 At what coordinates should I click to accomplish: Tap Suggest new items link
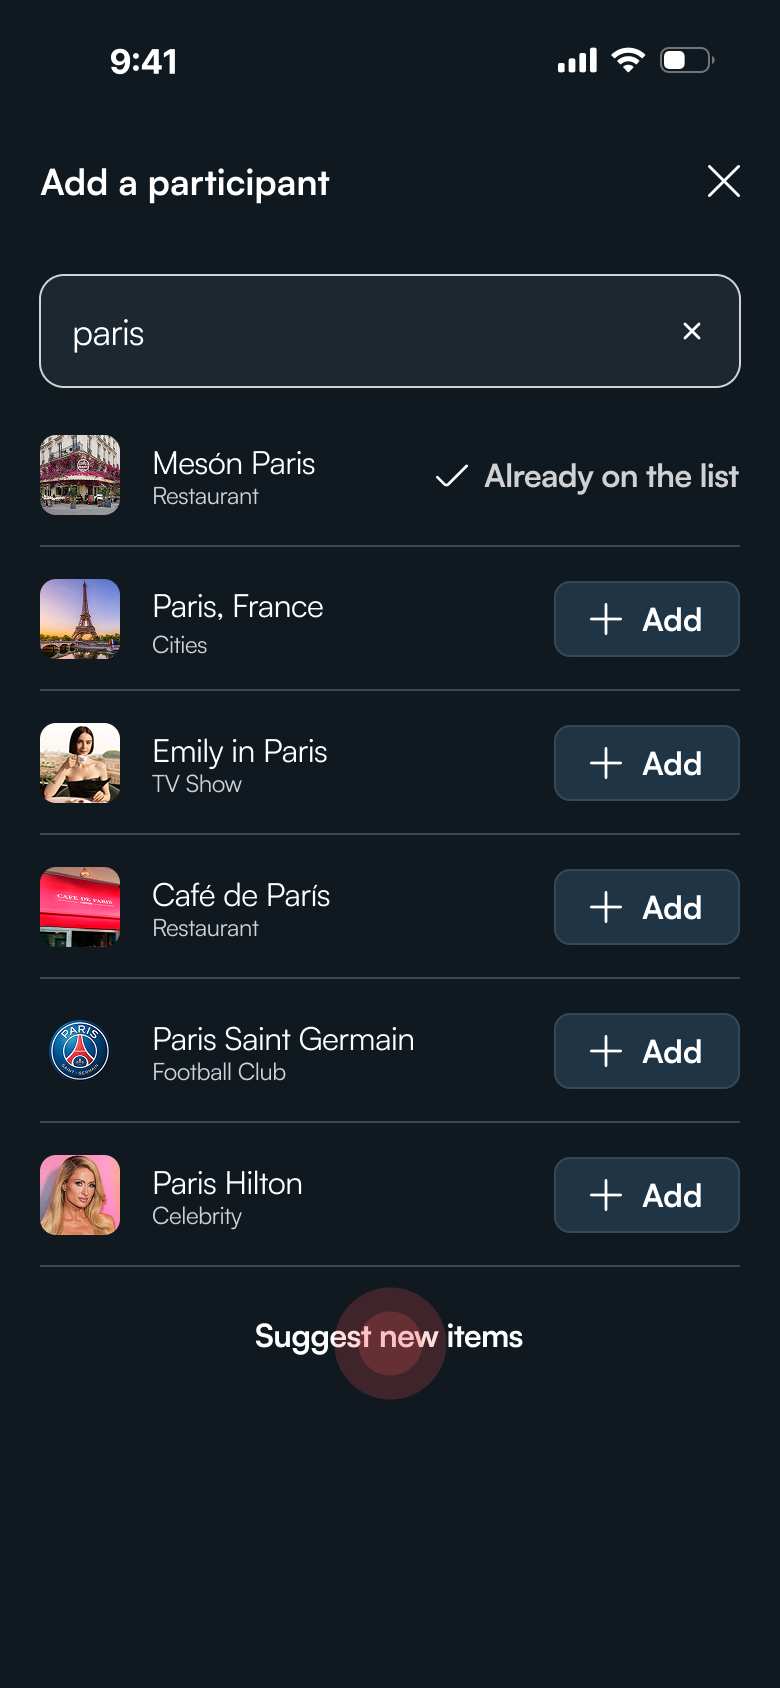point(389,1337)
